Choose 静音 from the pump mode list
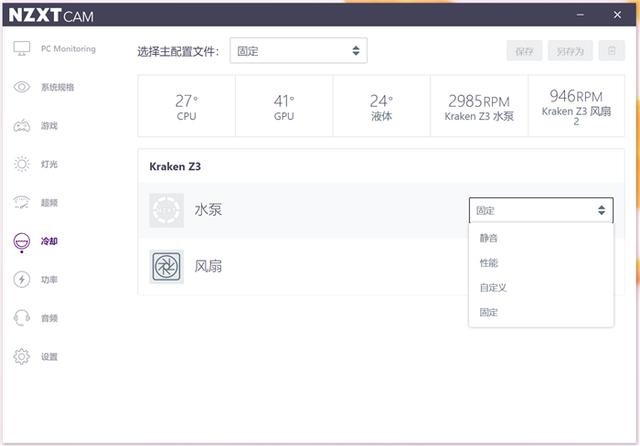Viewport: 640px width, 446px height. [x=541, y=238]
